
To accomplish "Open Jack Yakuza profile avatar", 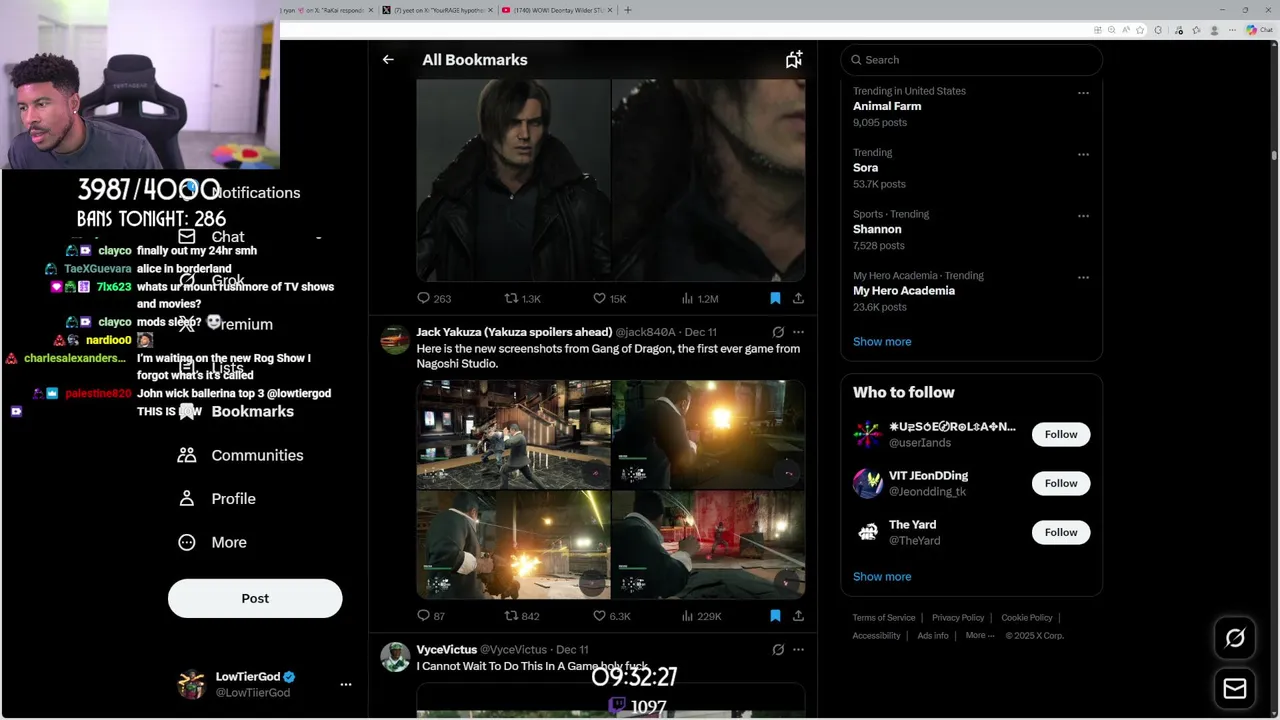I will pos(395,340).
